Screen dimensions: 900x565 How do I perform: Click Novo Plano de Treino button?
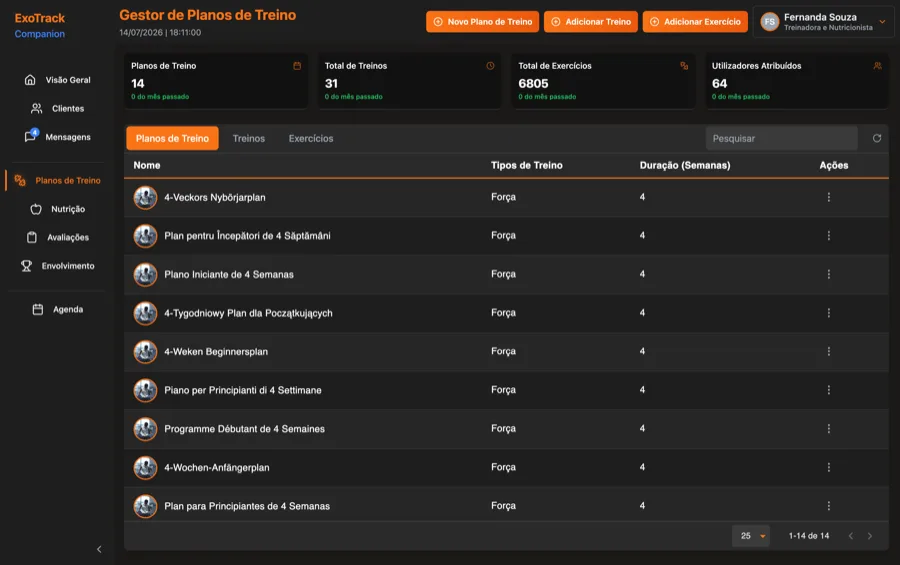pos(482,22)
